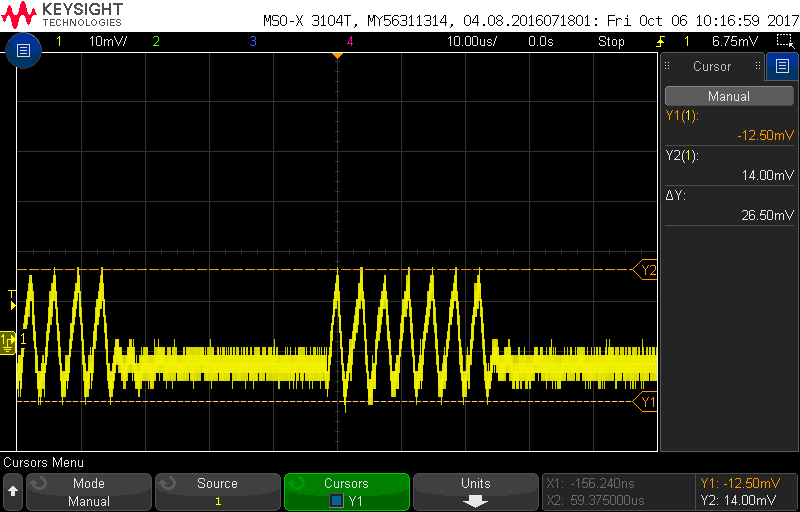Click the X2: 59.375000us readout
The image size is (800, 512).
pos(595,500)
